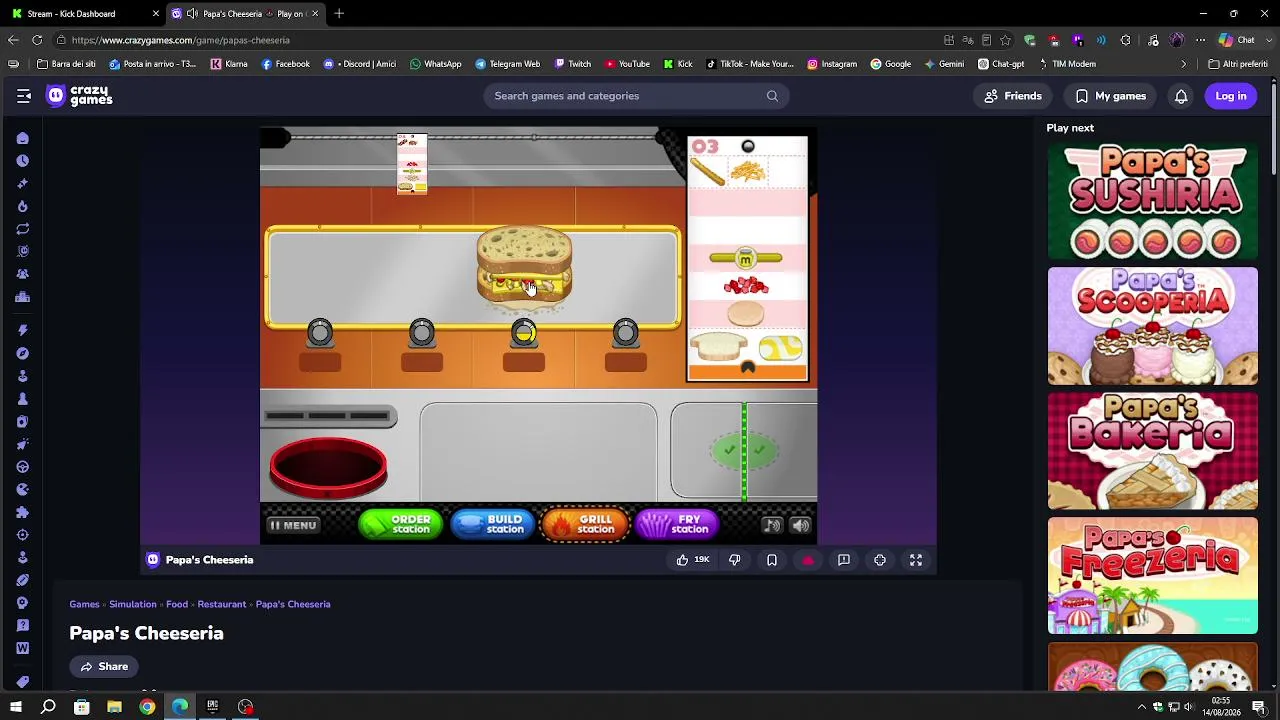This screenshot has width=1280, height=720.
Task: Add this page to favorites star
Action: (x=1005, y=40)
